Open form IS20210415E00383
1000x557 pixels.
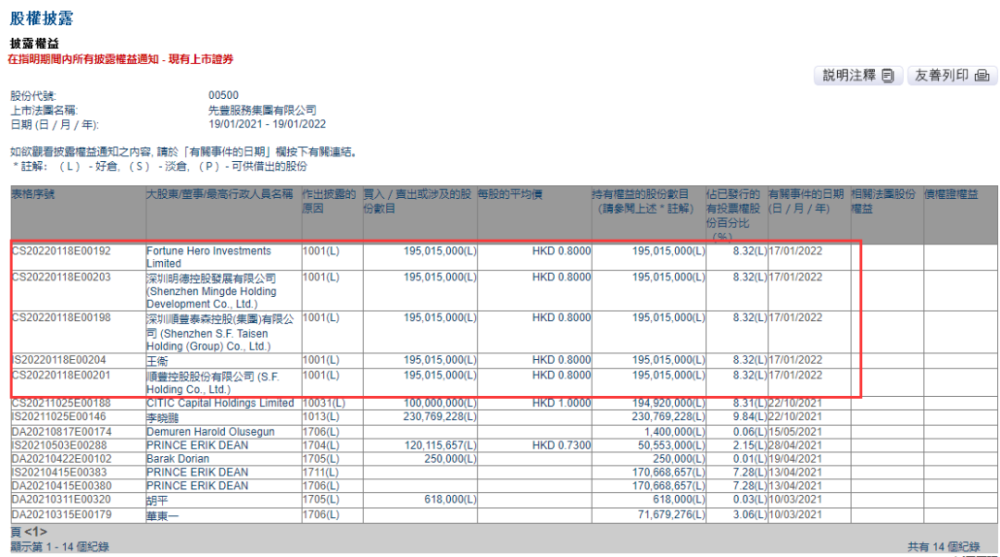point(59,472)
